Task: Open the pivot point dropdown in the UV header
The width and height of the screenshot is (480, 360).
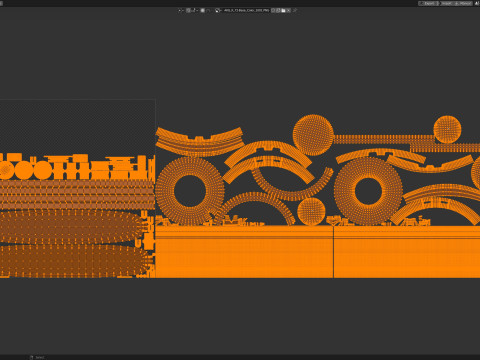Action: pos(181,10)
